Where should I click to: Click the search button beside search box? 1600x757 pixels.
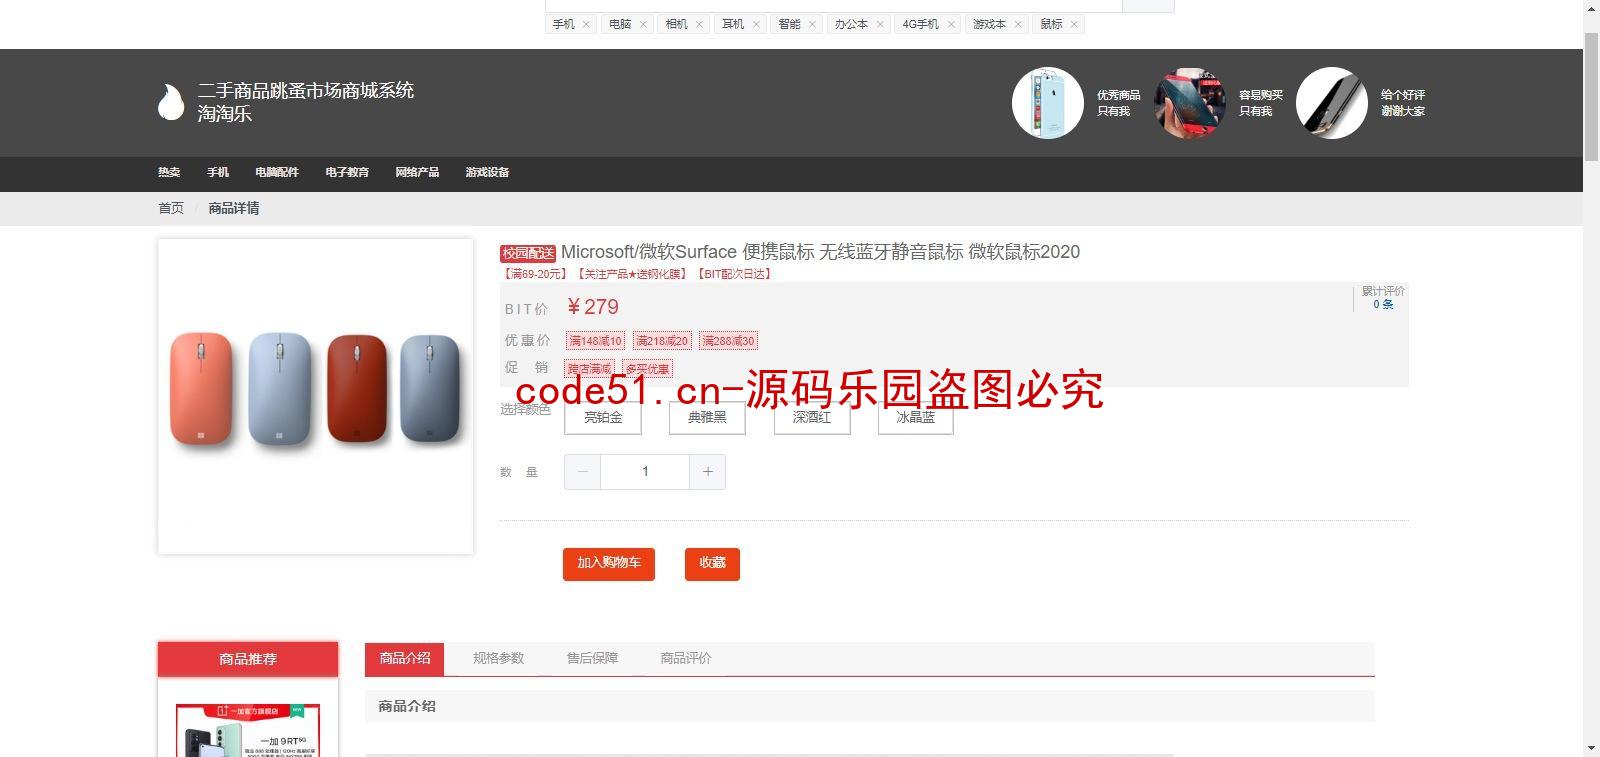(1148, 5)
